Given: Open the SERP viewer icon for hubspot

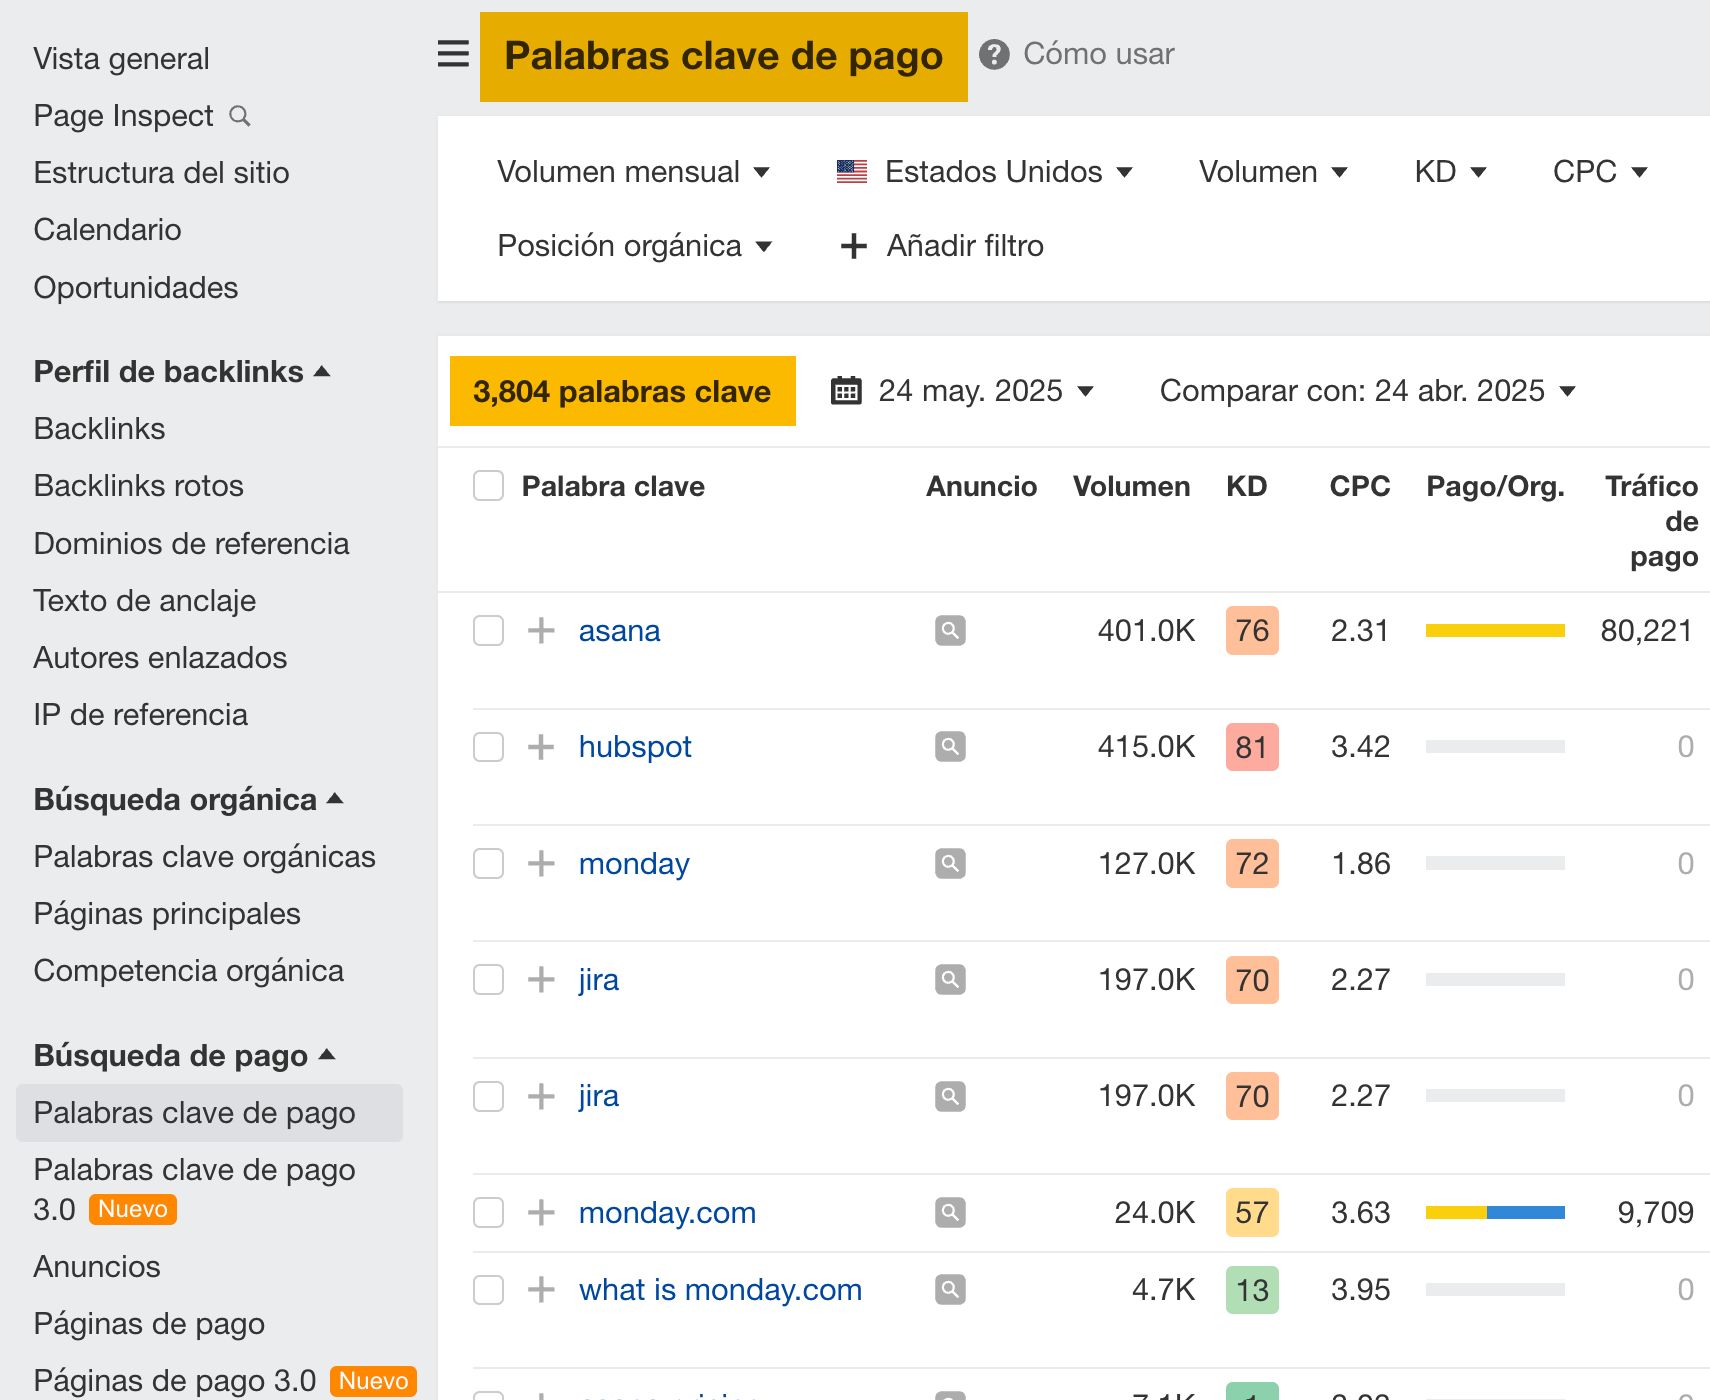Looking at the screenshot, I should click(x=949, y=746).
